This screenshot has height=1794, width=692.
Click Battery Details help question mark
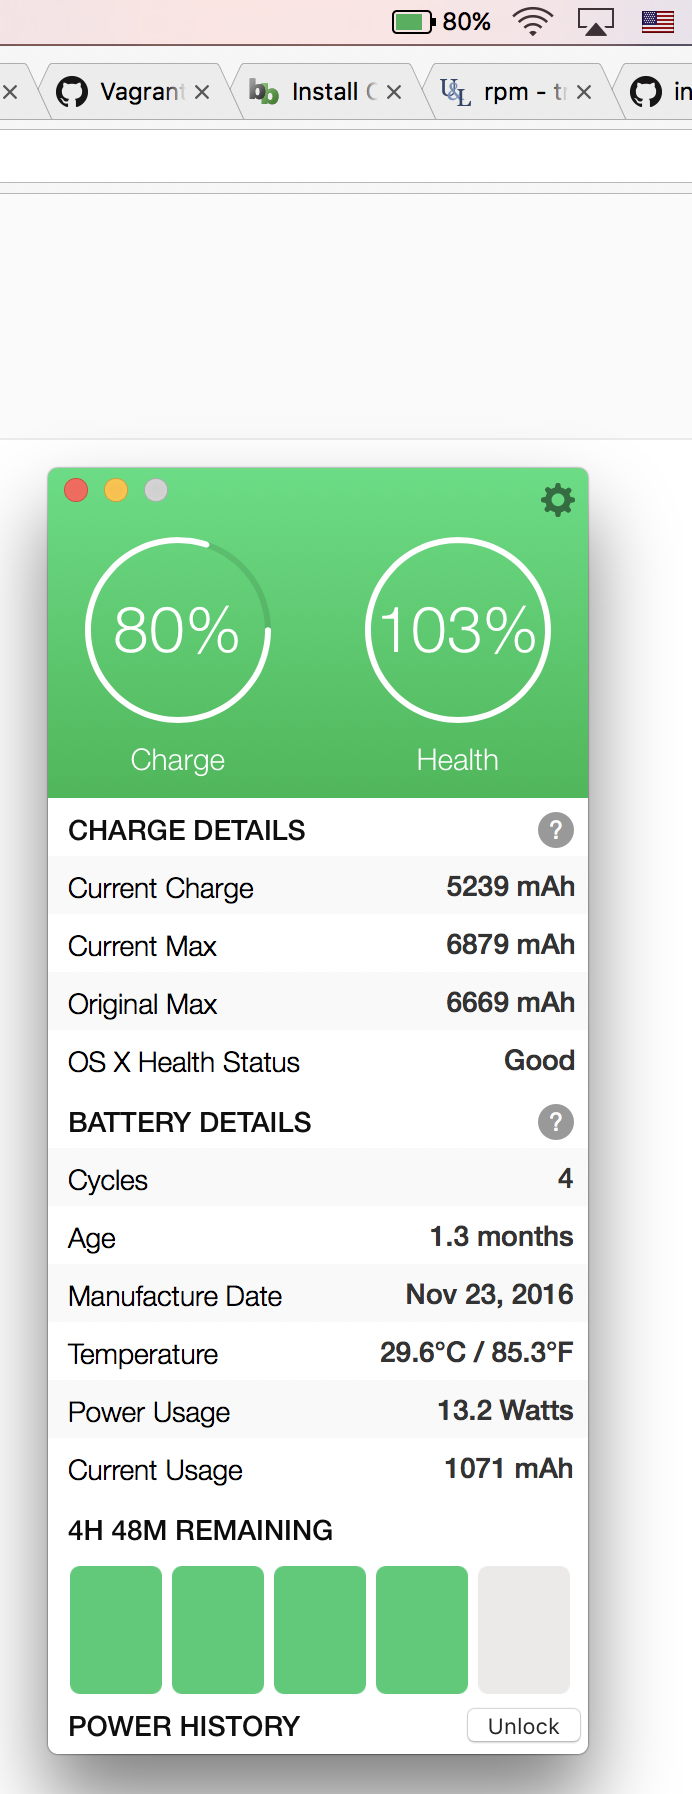(x=556, y=1122)
